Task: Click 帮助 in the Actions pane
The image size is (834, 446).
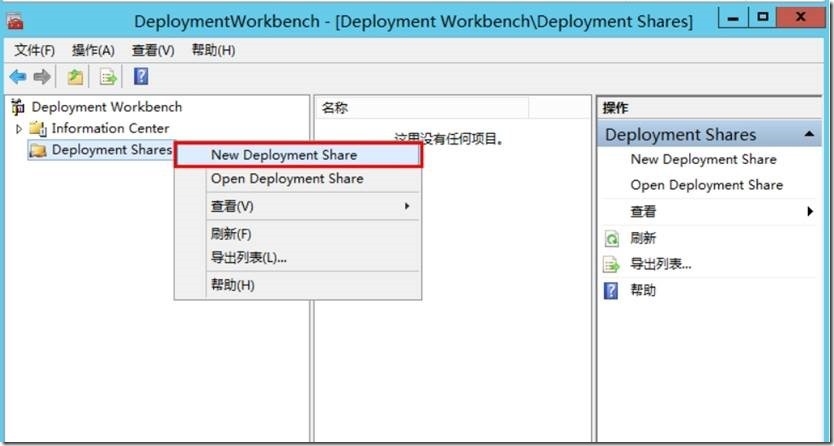Action: coord(643,290)
